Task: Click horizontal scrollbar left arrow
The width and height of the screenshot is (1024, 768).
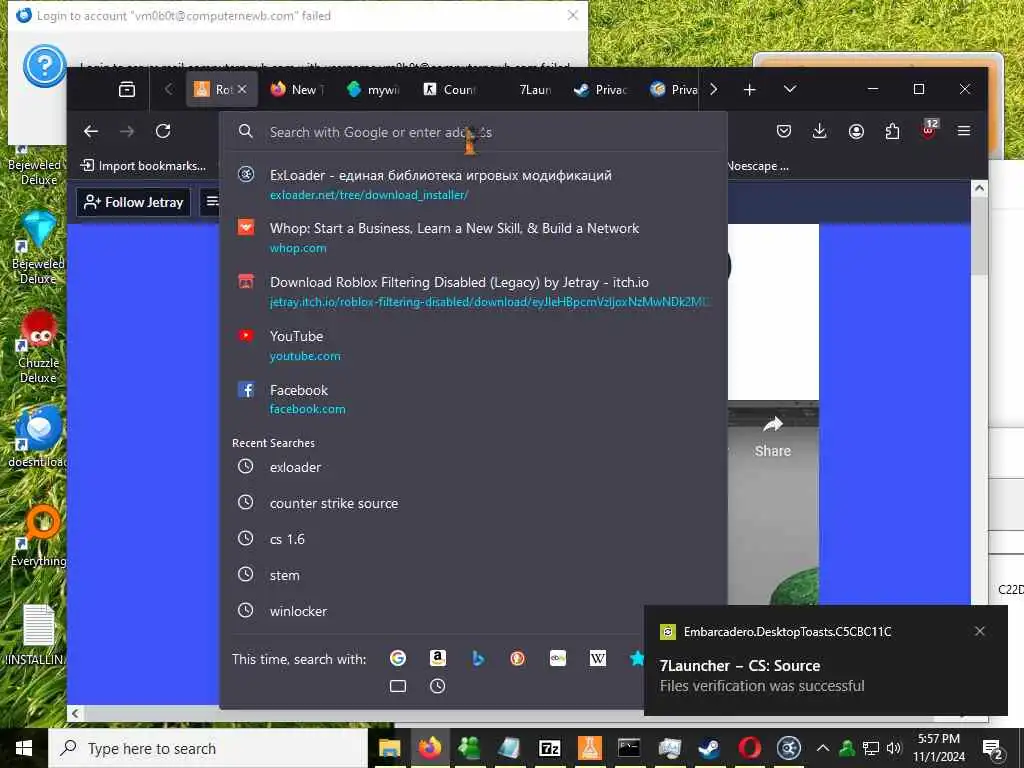Action: (75, 713)
